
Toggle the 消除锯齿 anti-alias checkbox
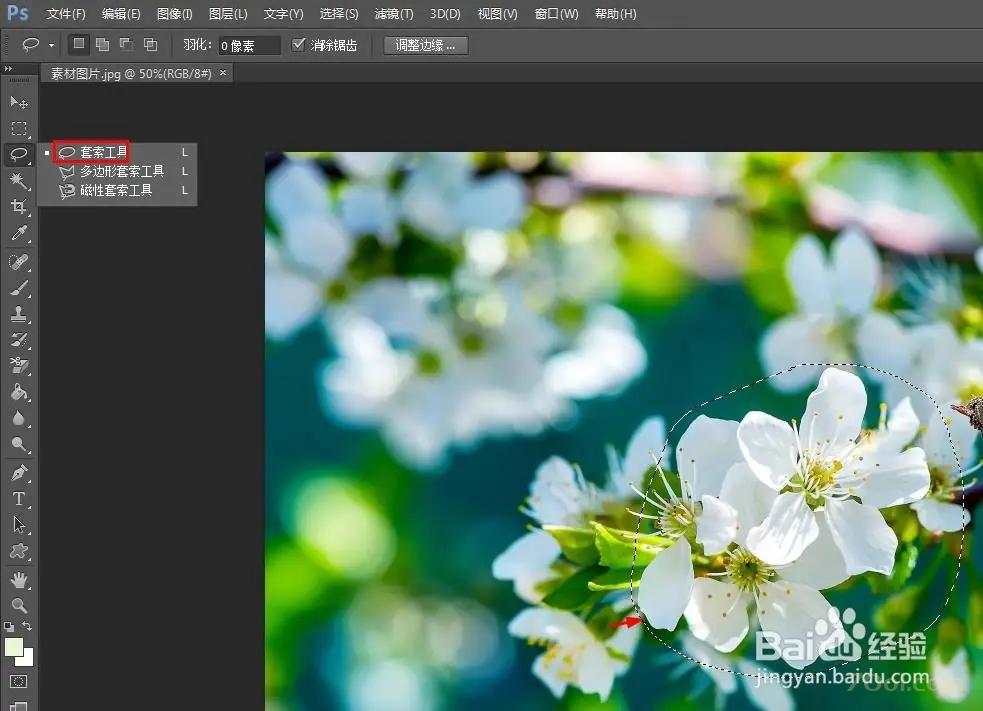tap(298, 45)
